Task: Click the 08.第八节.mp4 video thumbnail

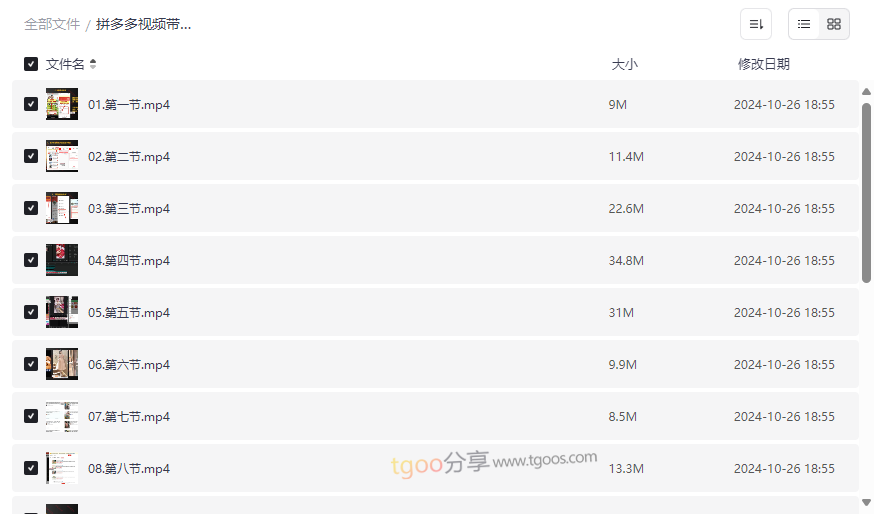Action: coord(62,468)
